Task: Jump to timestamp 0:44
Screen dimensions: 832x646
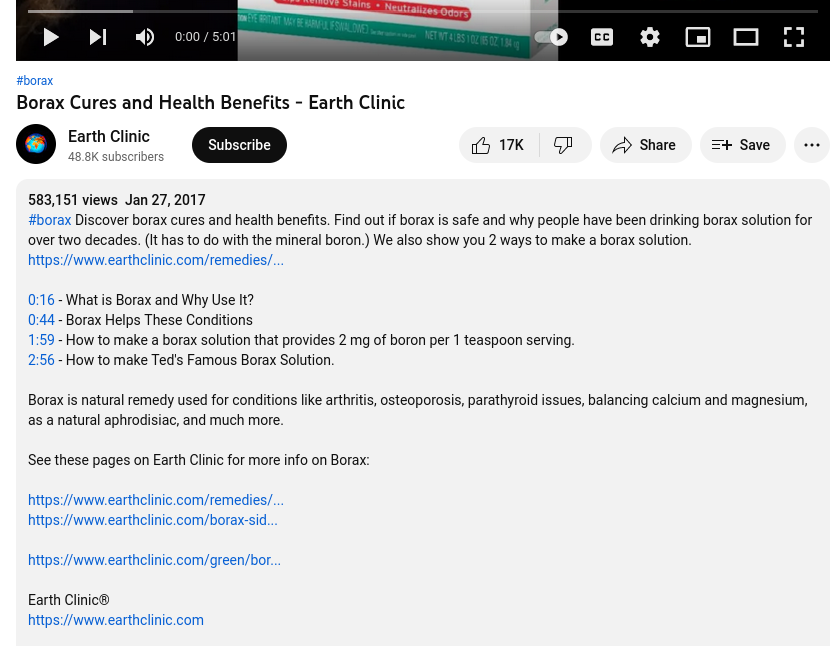Action: (41, 320)
